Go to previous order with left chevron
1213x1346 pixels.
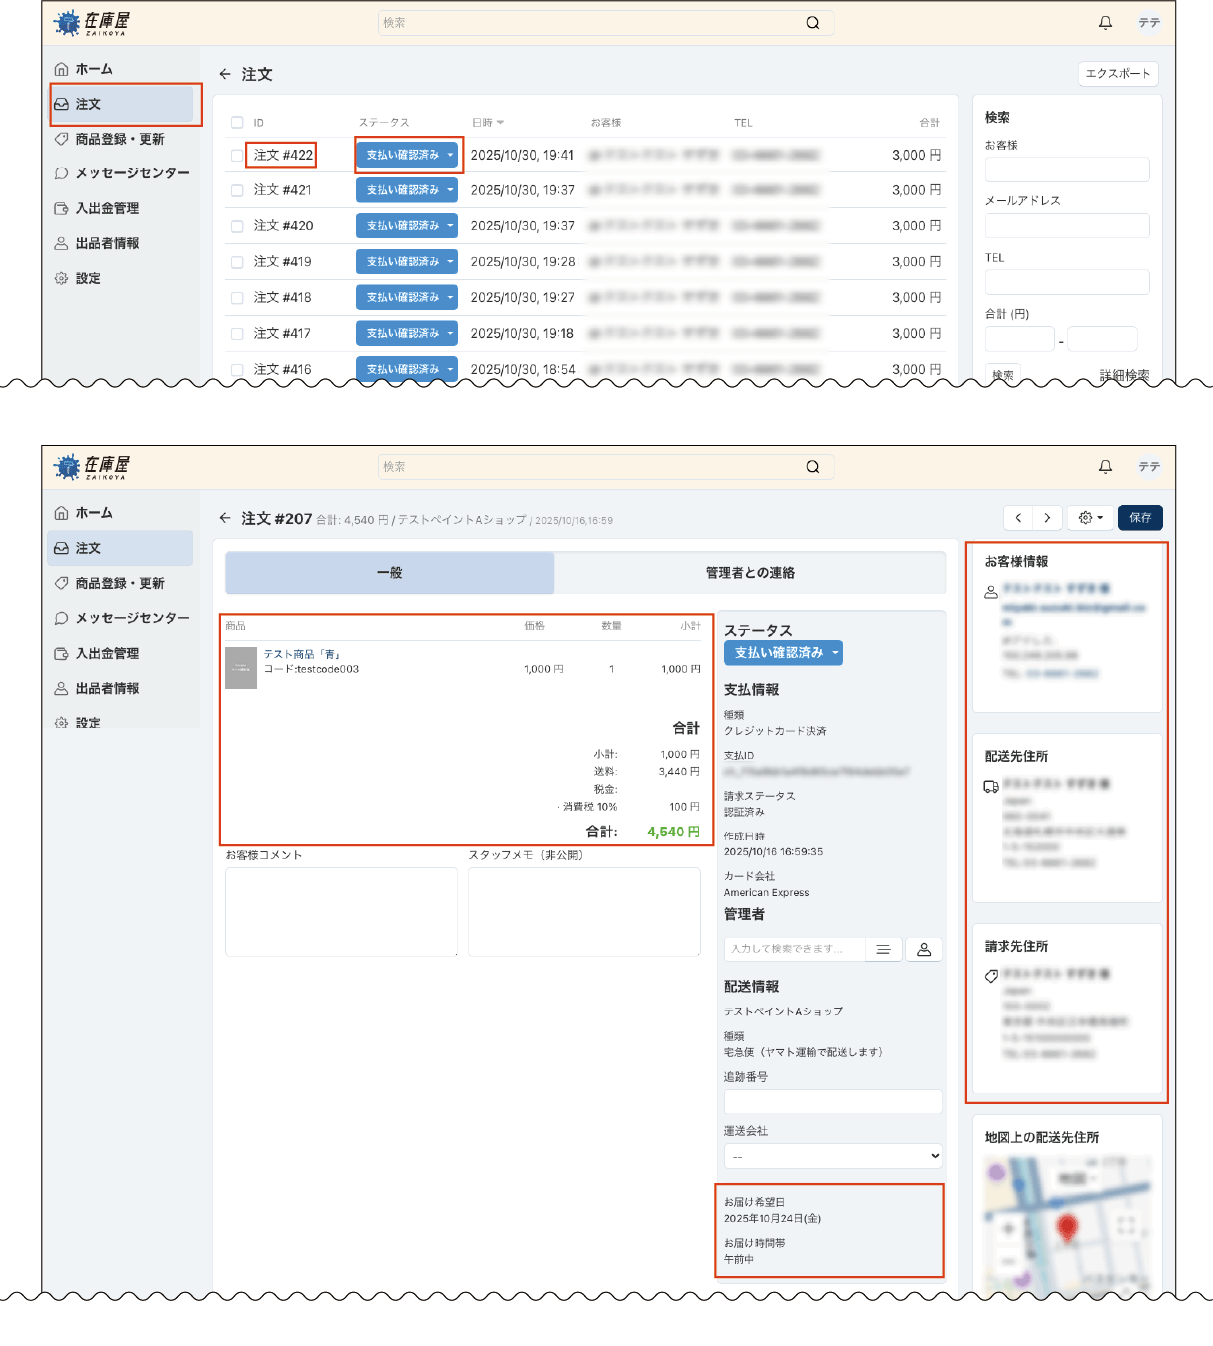(1018, 518)
